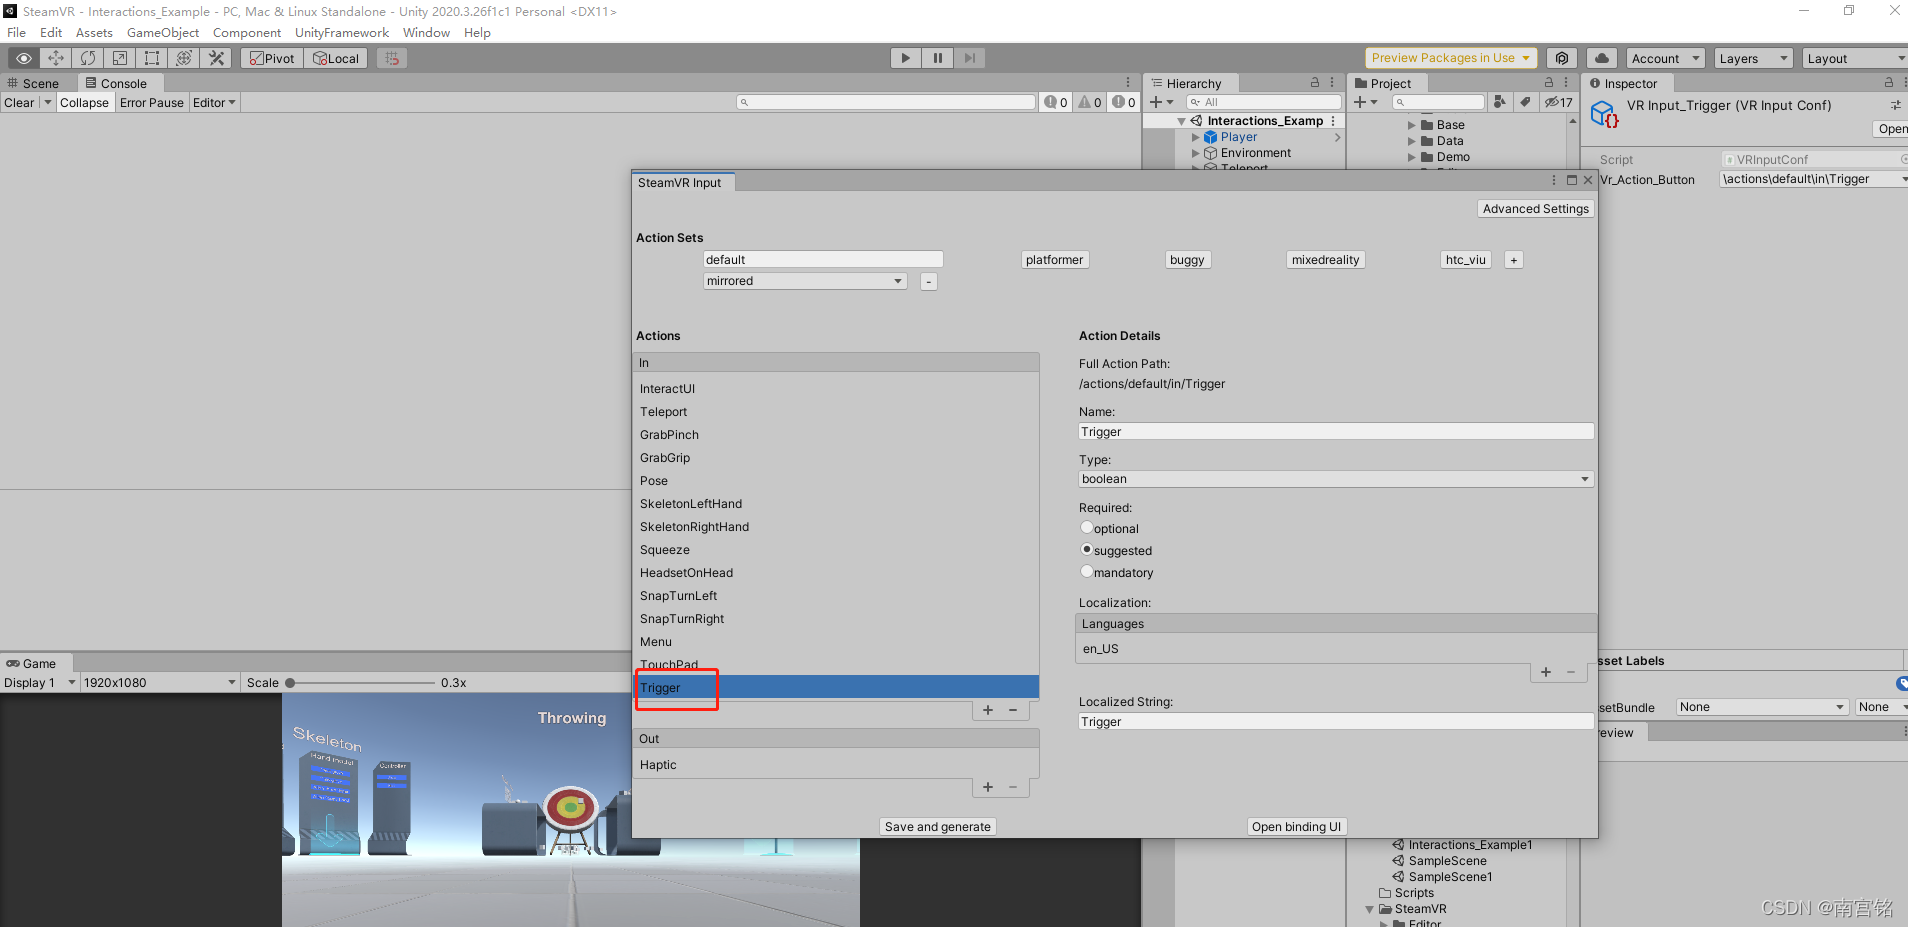Focus the Console search field
The height and width of the screenshot is (927, 1908).
tap(886, 102)
